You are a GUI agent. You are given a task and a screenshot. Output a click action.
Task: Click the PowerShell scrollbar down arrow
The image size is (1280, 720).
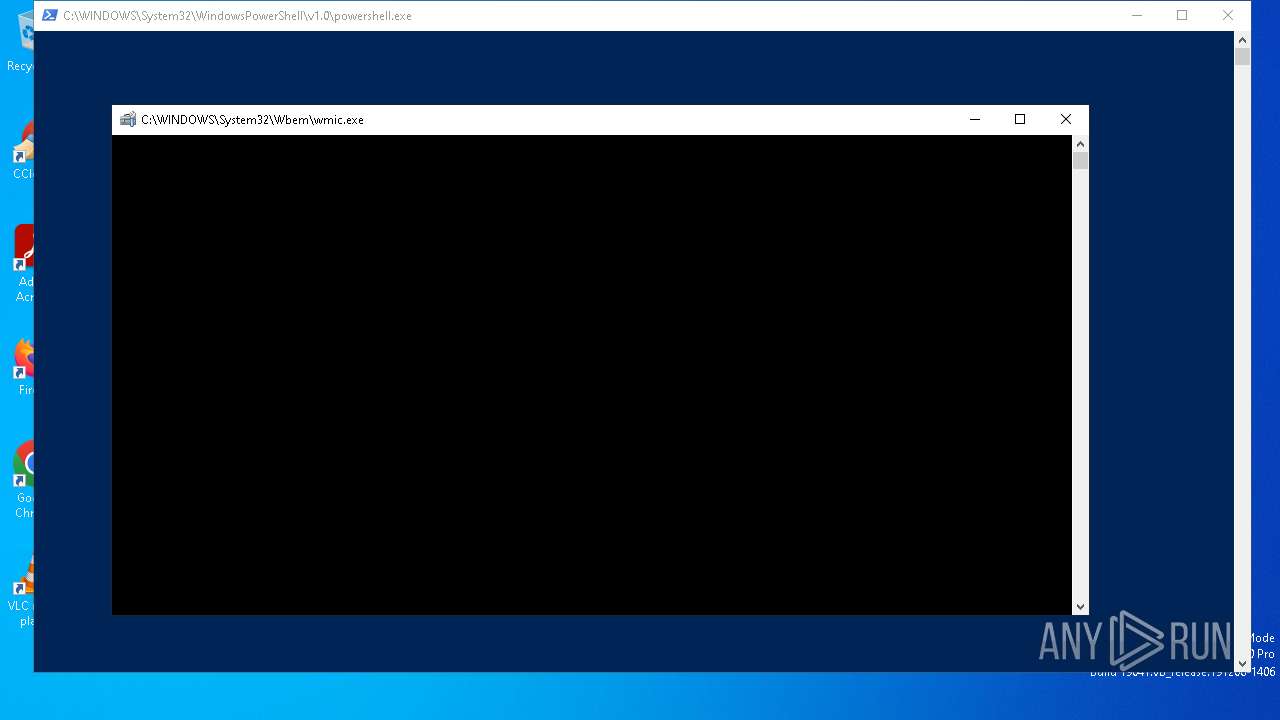[x=1242, y=663]
